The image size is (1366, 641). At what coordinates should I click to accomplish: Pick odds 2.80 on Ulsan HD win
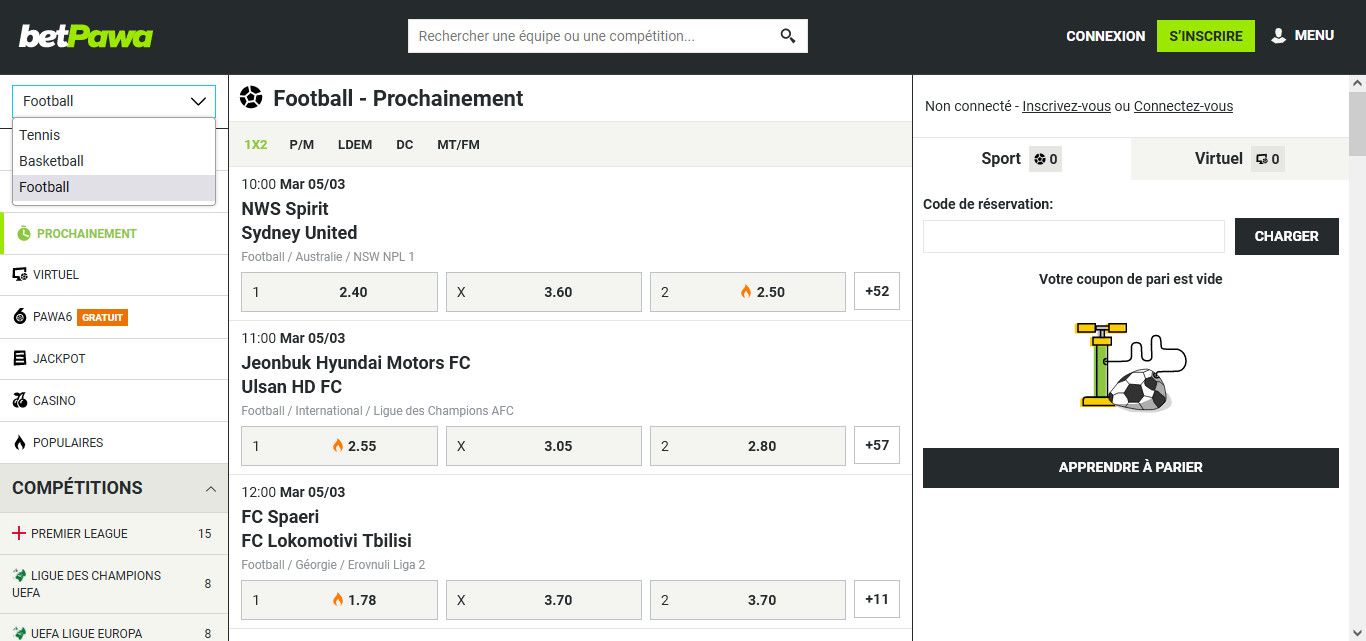tap(748, 446)
